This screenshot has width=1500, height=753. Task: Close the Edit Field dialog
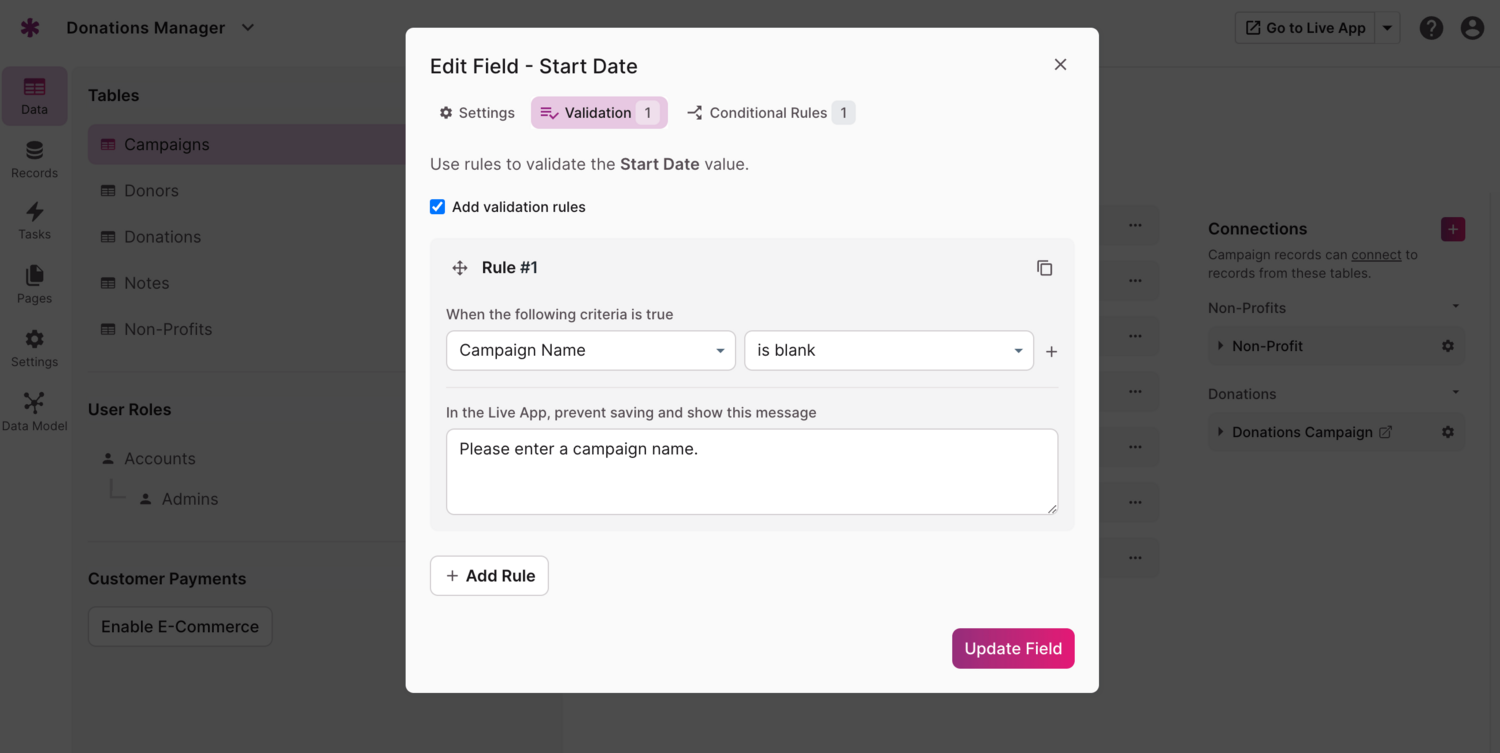[1060, 65]
